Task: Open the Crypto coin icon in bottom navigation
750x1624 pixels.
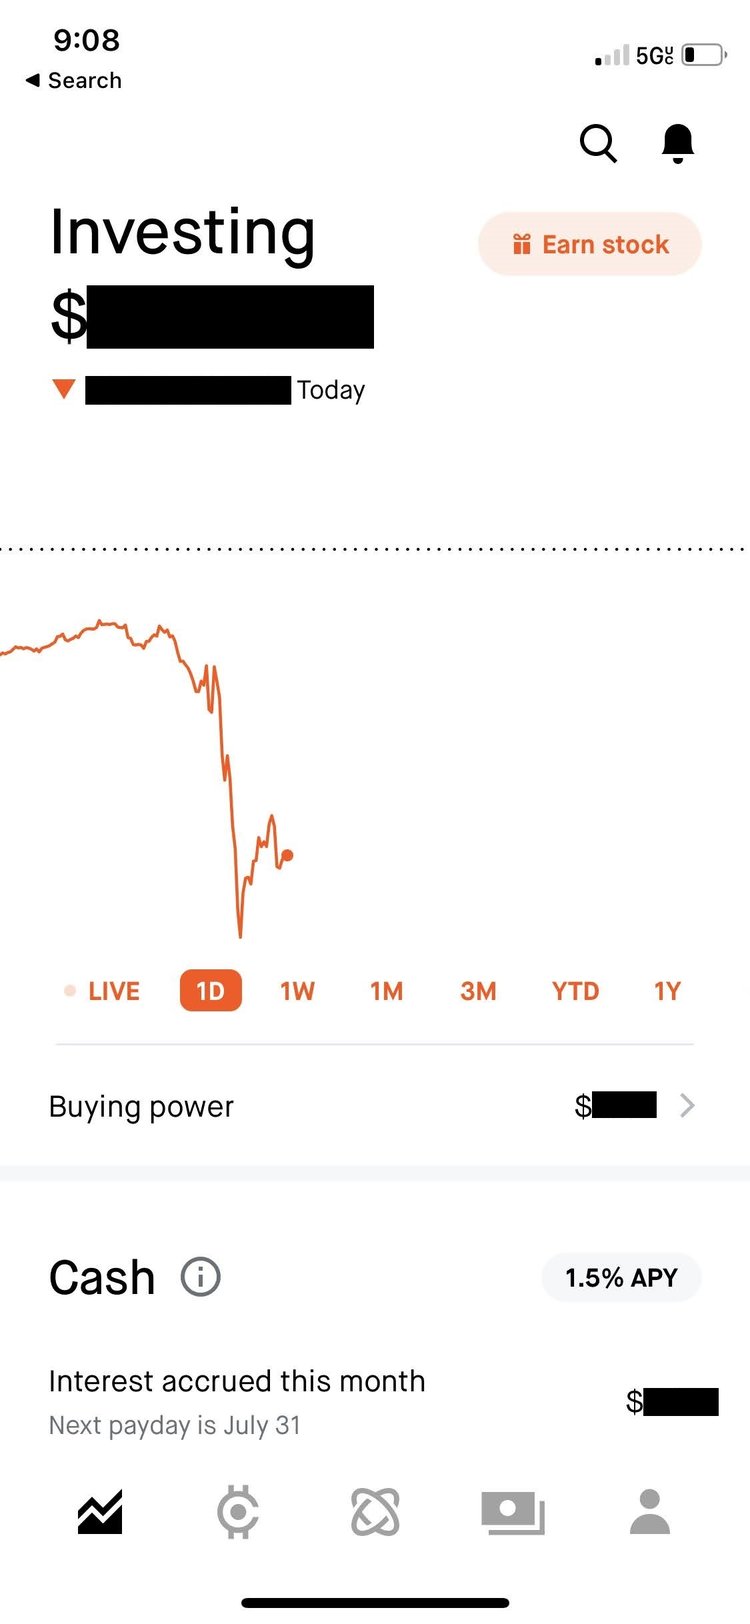Action: 236,1512
